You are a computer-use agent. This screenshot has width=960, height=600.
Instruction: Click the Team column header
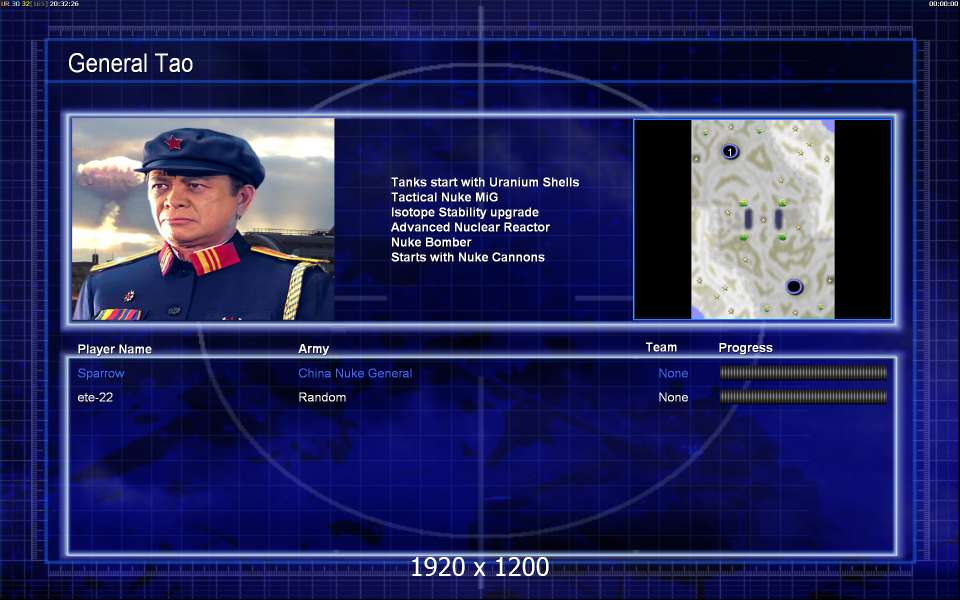[661, 347]
